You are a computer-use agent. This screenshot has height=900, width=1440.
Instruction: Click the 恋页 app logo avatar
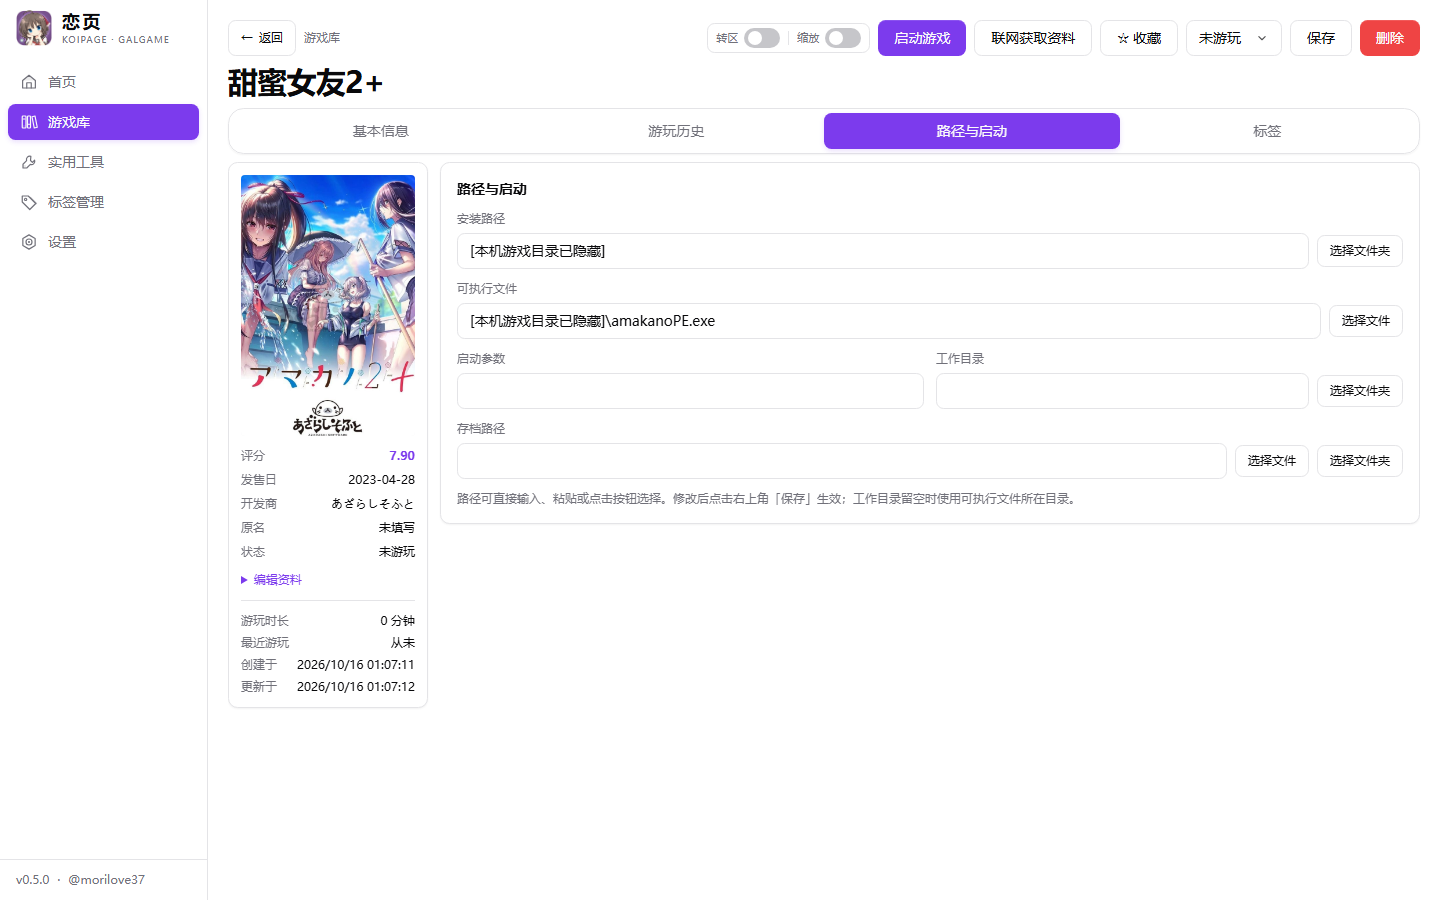34,28
